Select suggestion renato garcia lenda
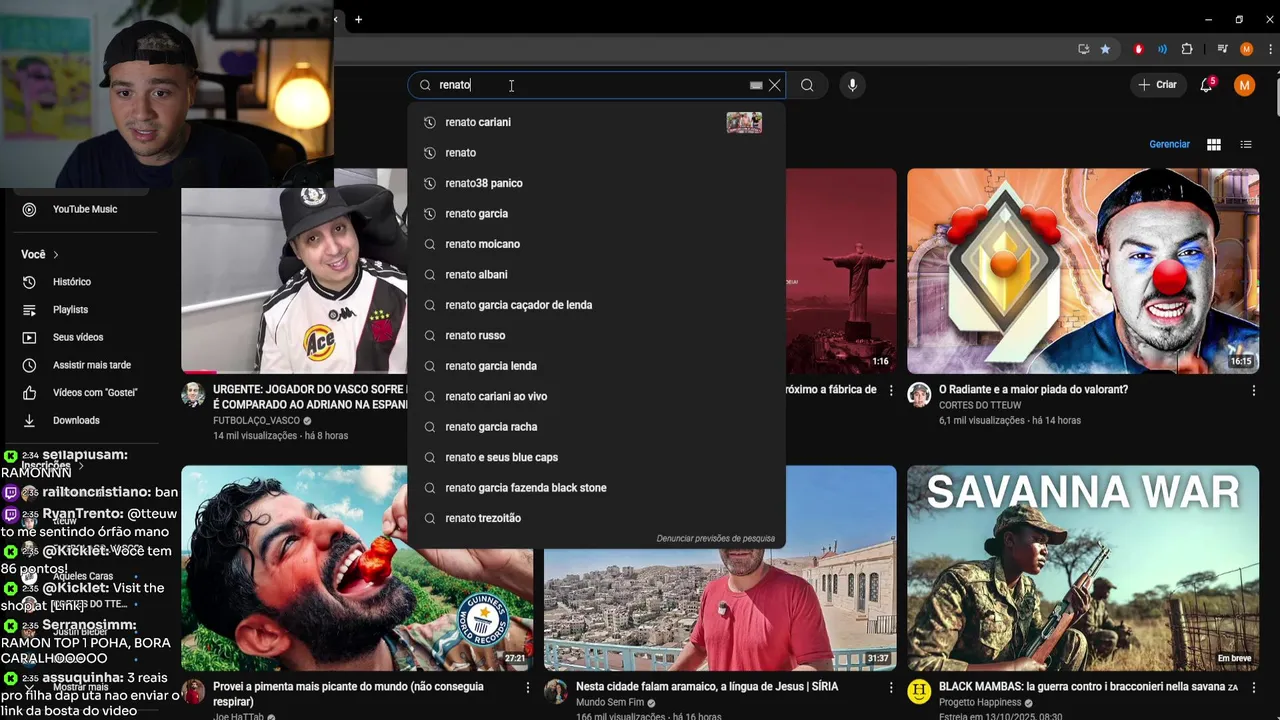Image resolution: width=1280 pixels, height=720 pixels. (x=596, y=366)
